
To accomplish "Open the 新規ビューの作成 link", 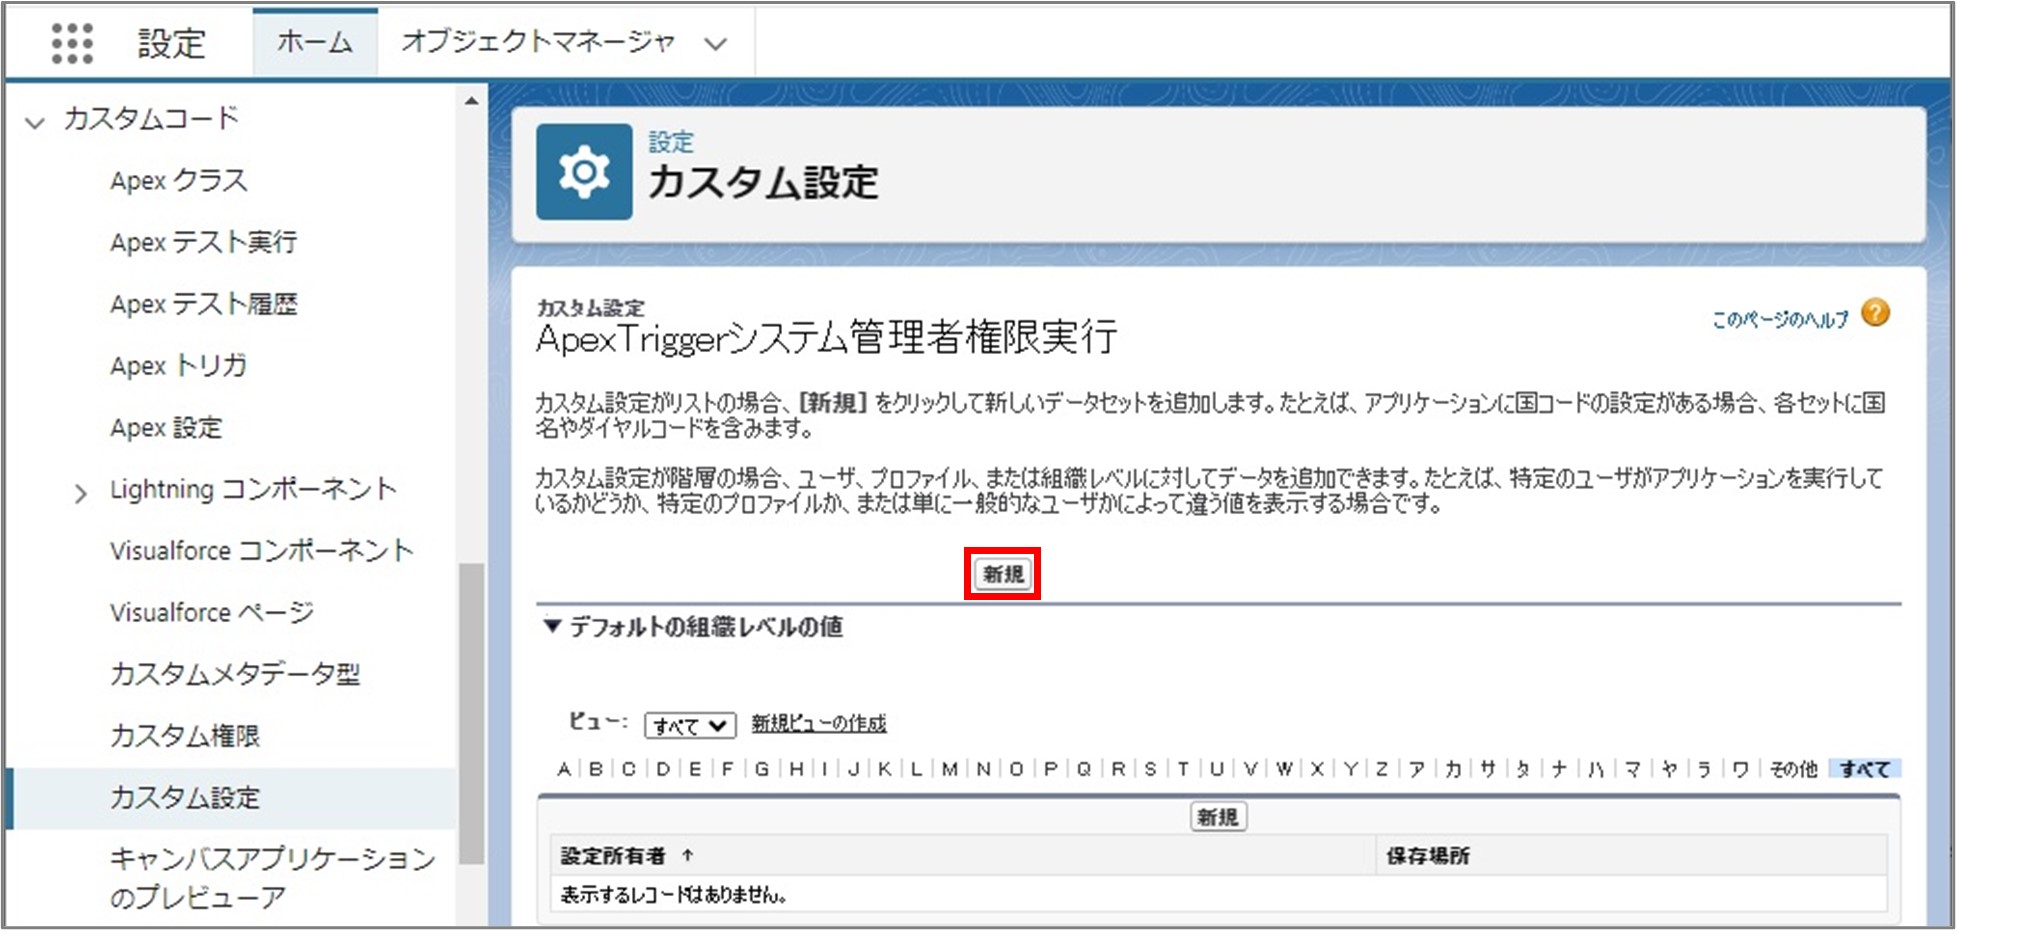I will pos(819,723).
